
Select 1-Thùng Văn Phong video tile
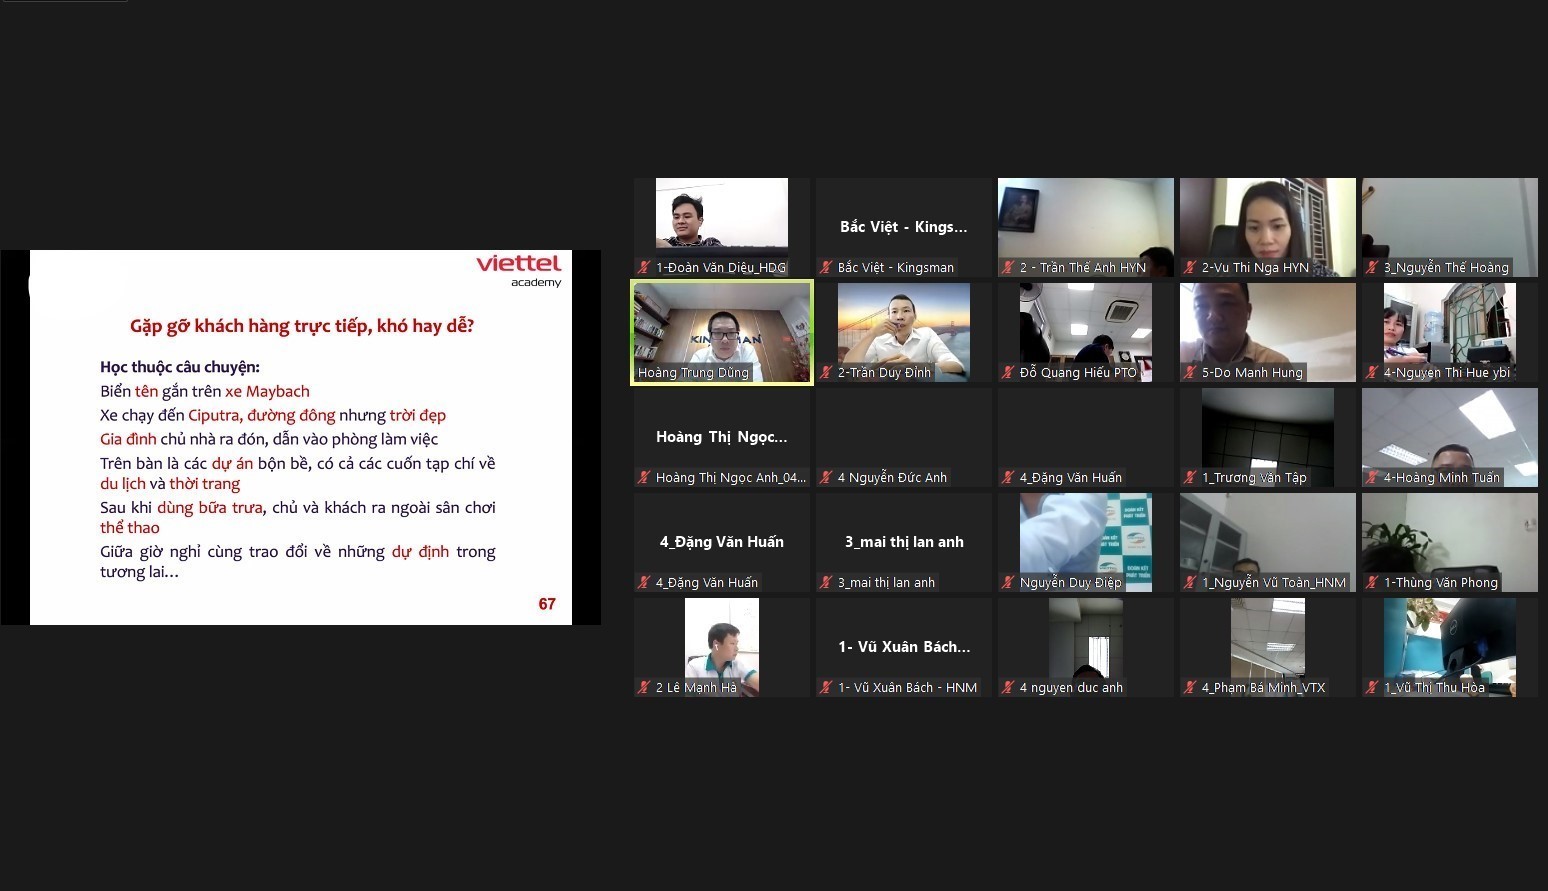1449,538
